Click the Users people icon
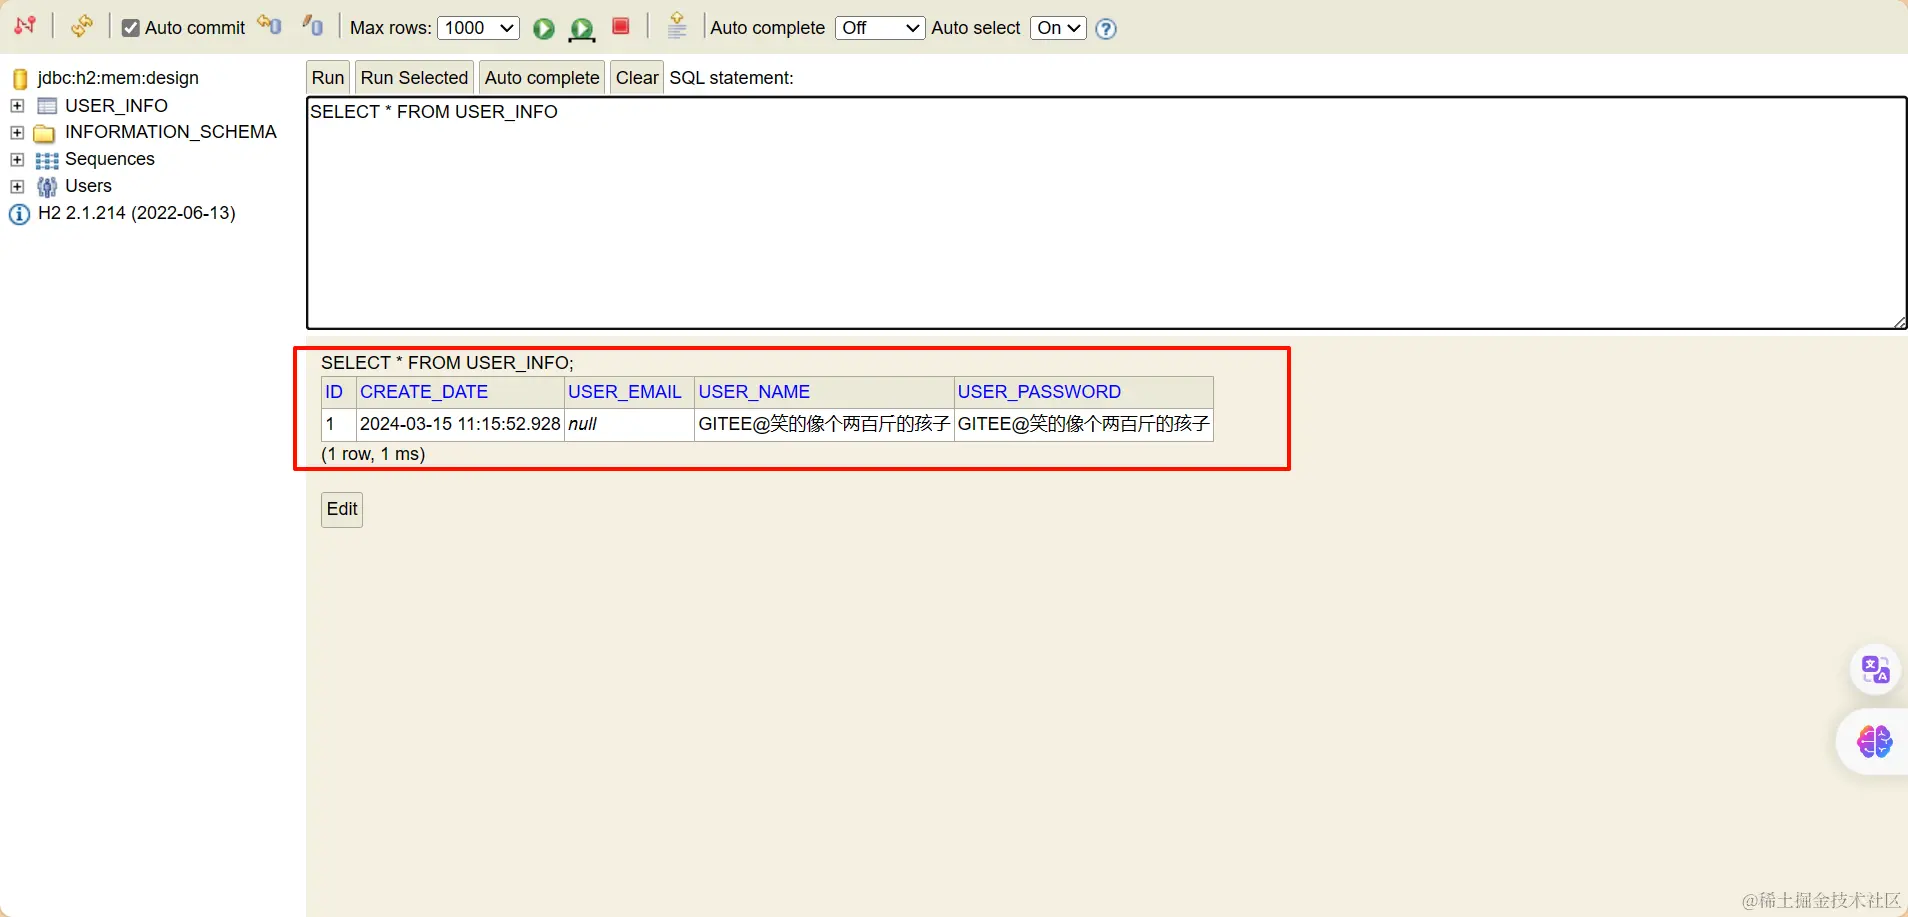The image size is (1908, 917). 47,187
